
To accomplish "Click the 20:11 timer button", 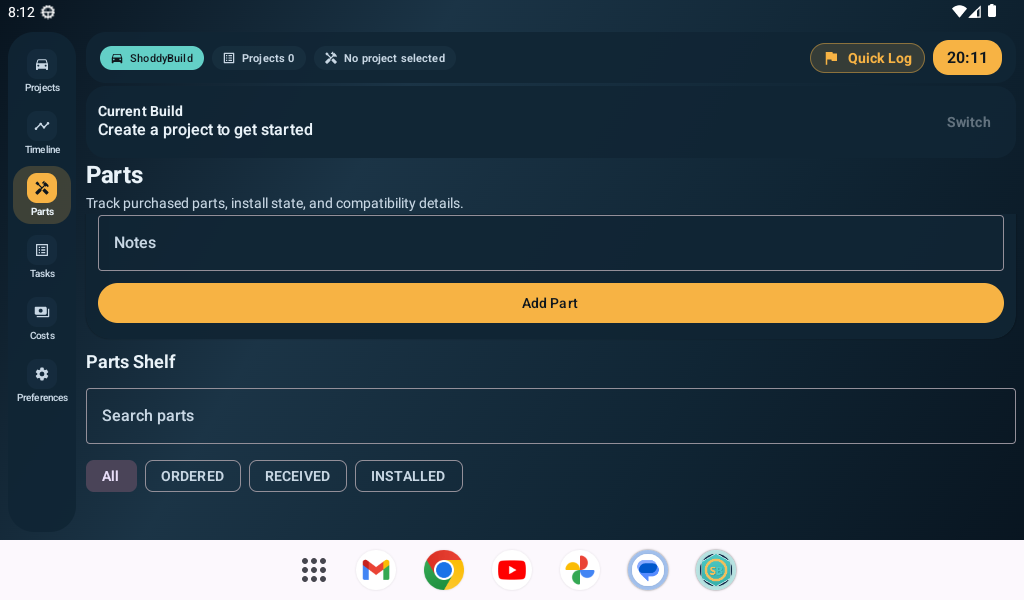I will click(x=967, y=57).
